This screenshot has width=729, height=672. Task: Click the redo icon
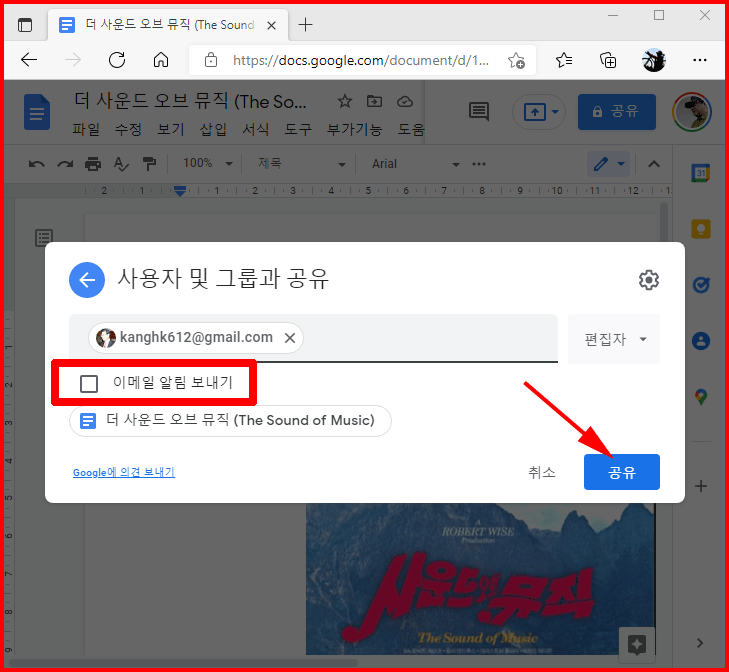(65, 164)
